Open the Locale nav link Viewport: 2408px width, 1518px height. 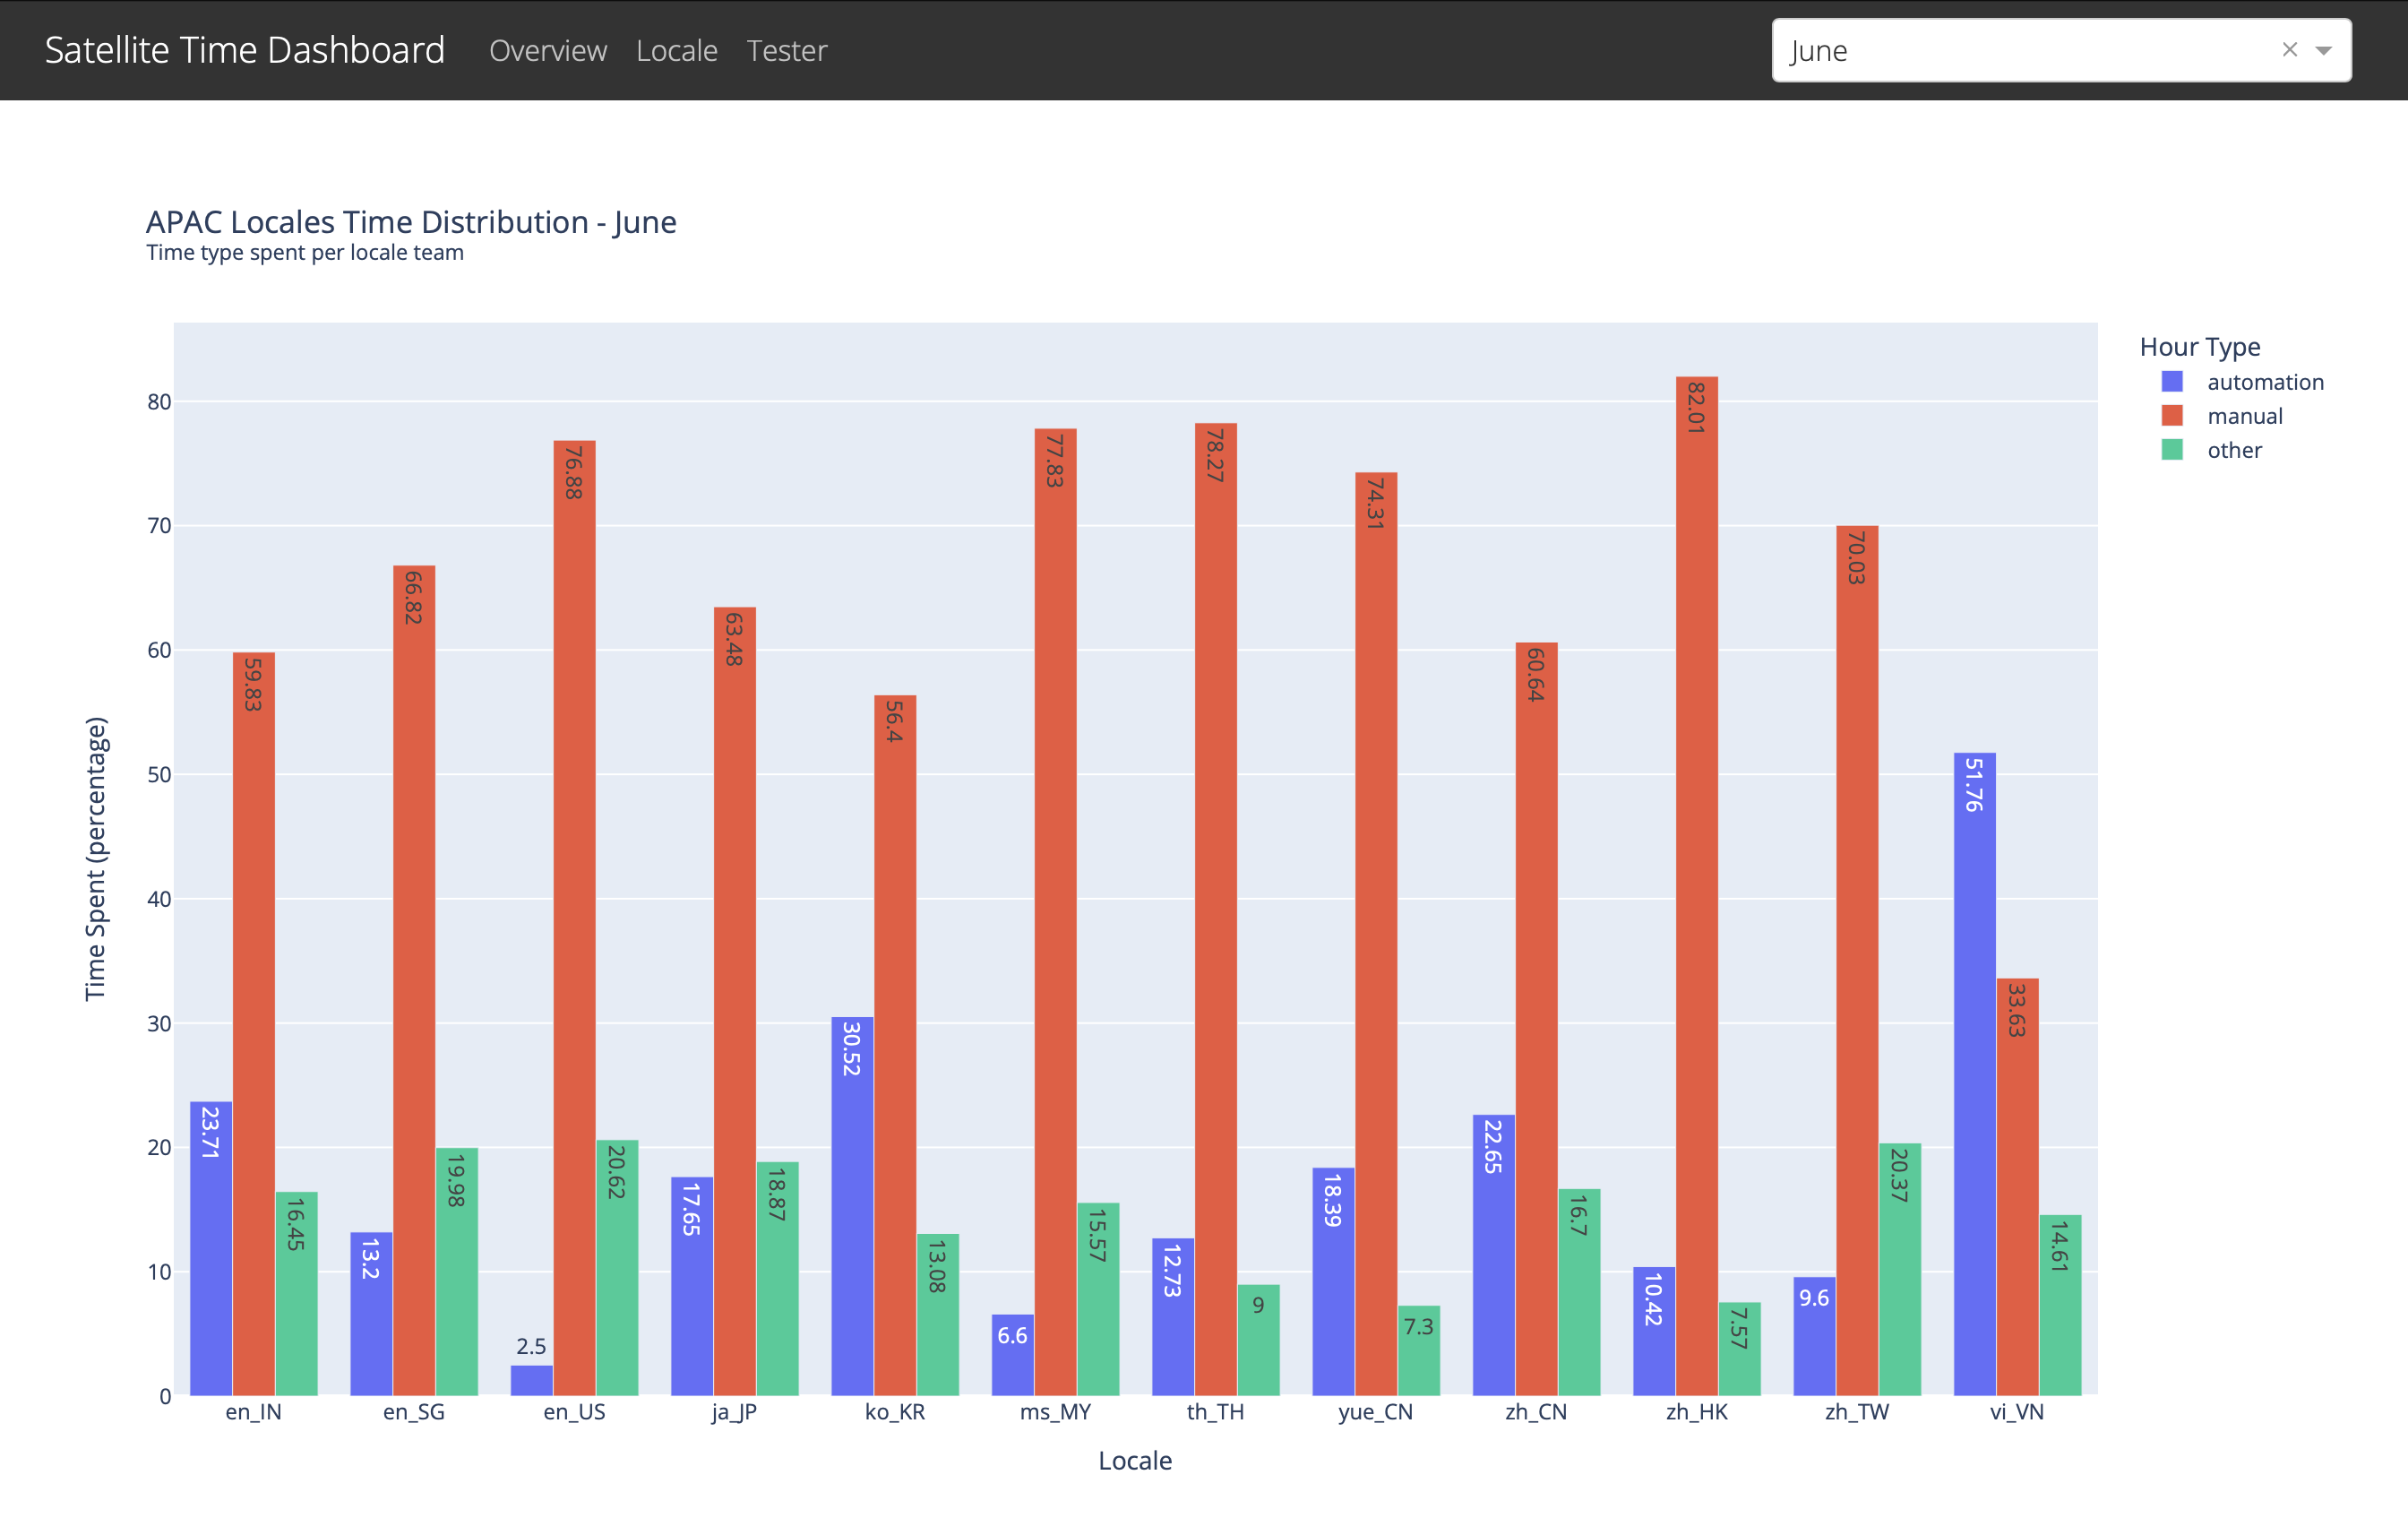pos(676,50)
